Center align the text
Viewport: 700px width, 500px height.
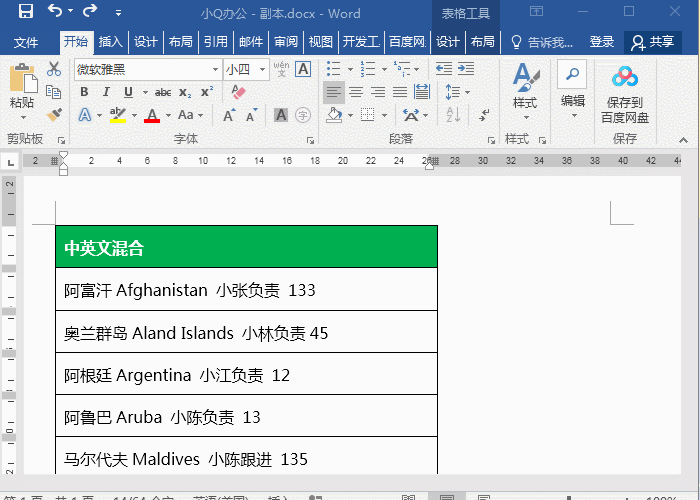click(356, 92)
